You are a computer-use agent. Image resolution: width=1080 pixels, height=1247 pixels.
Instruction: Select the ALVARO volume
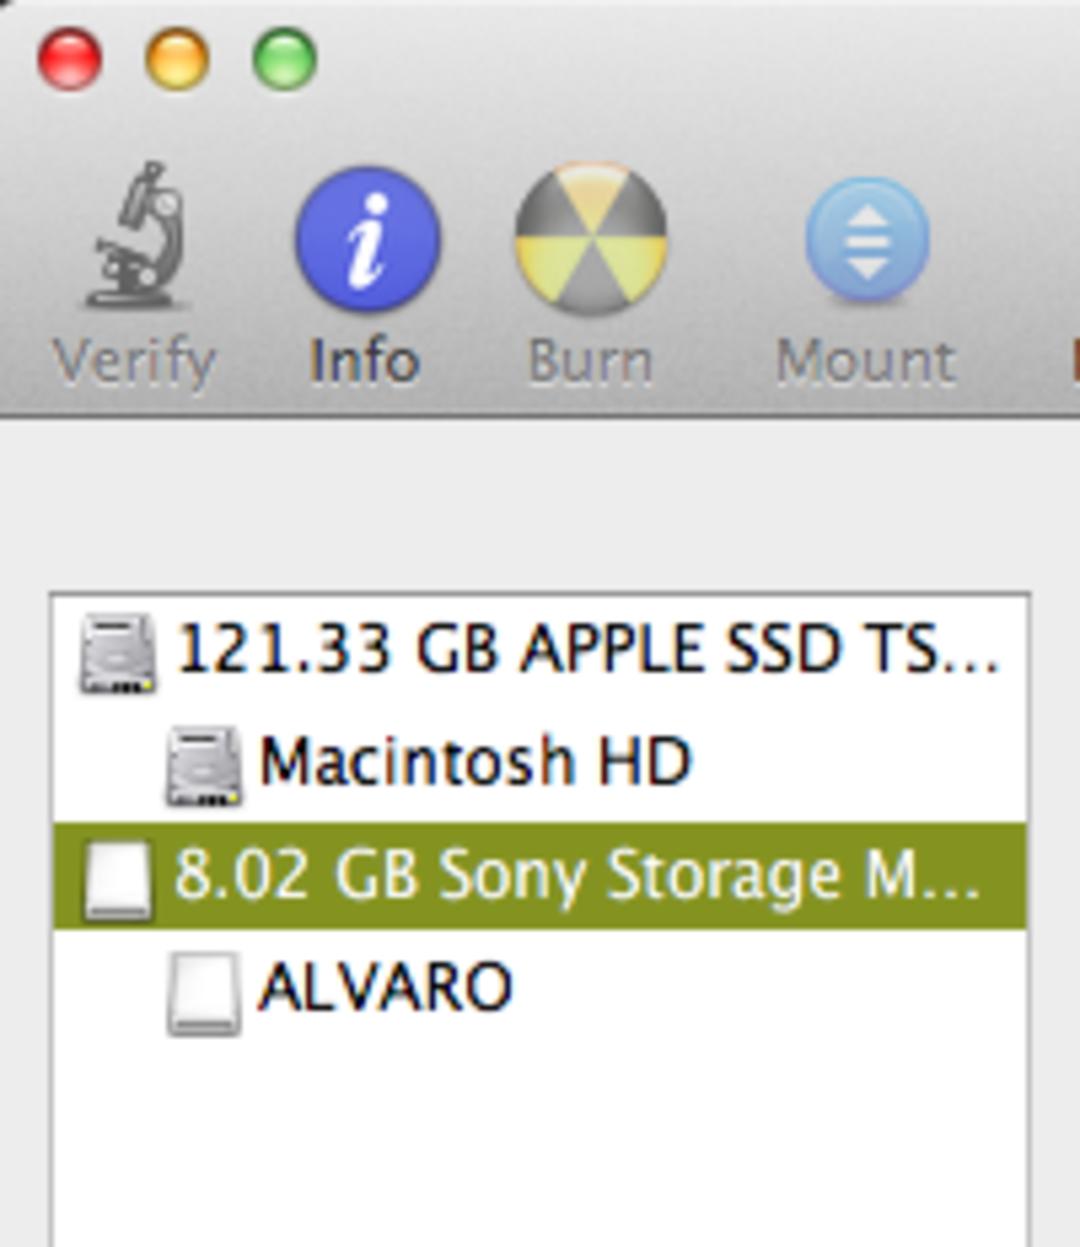click(x=540, y=988)
